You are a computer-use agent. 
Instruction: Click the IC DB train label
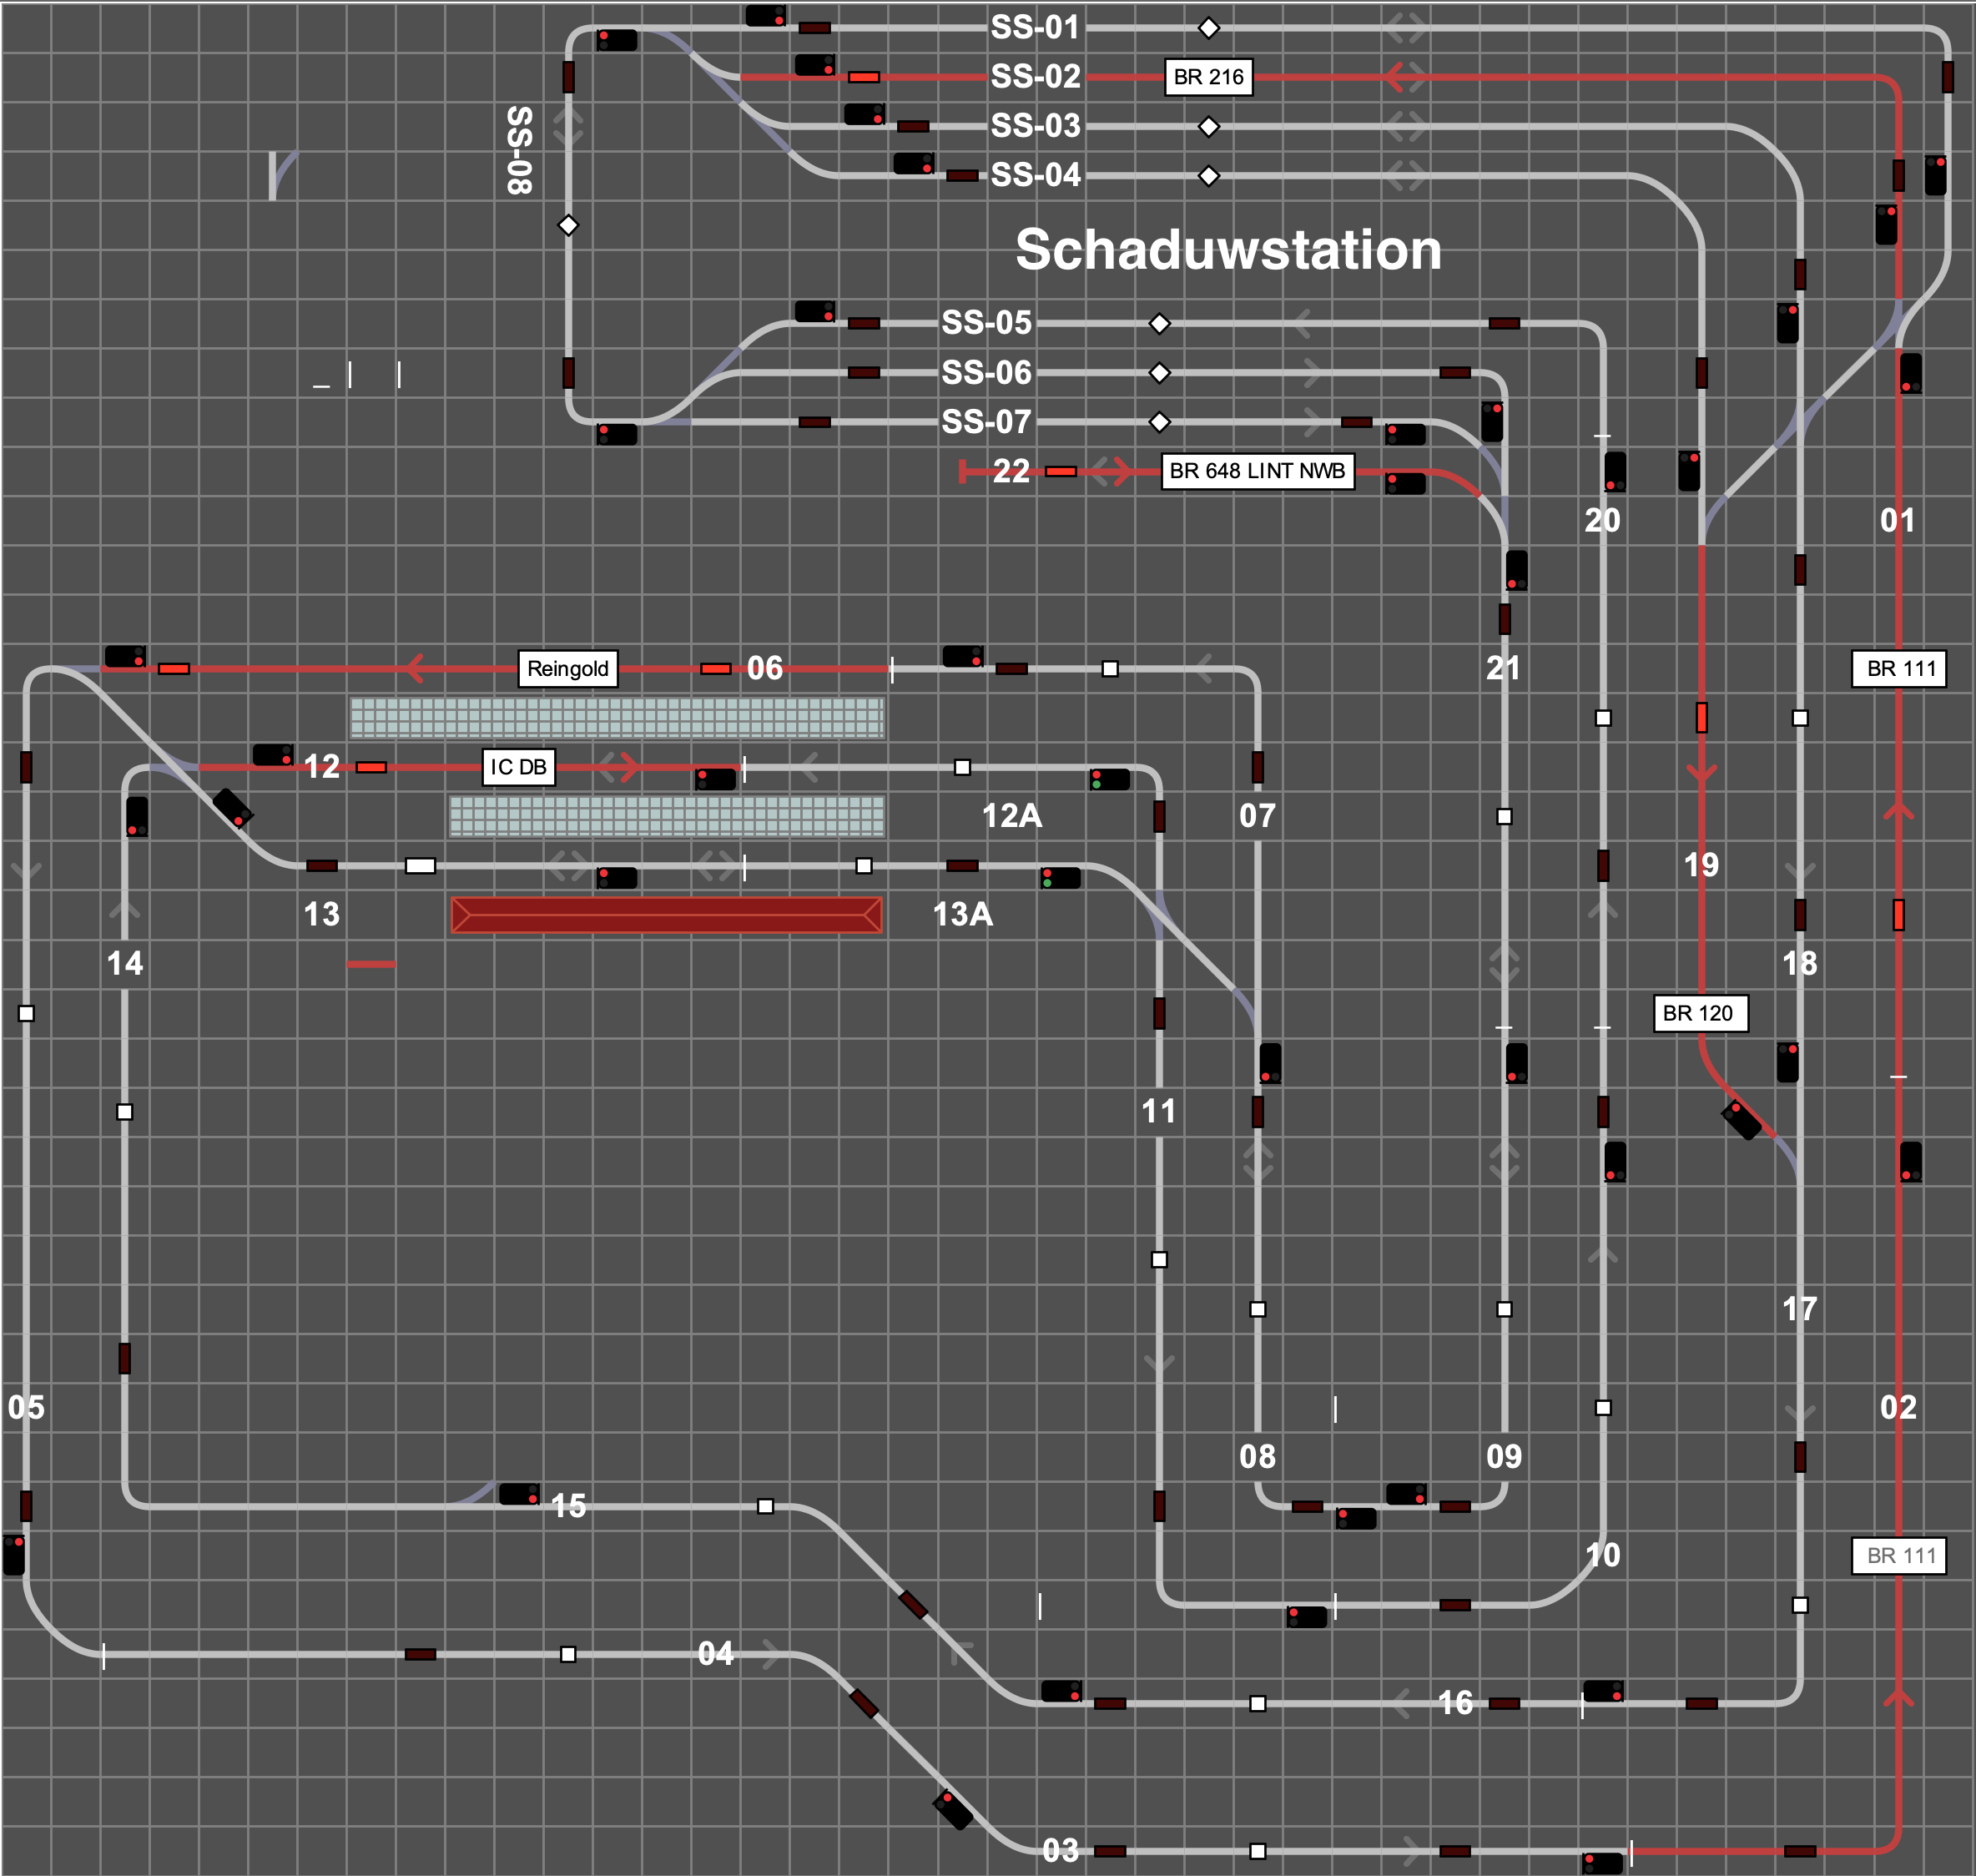coord(518,767)
